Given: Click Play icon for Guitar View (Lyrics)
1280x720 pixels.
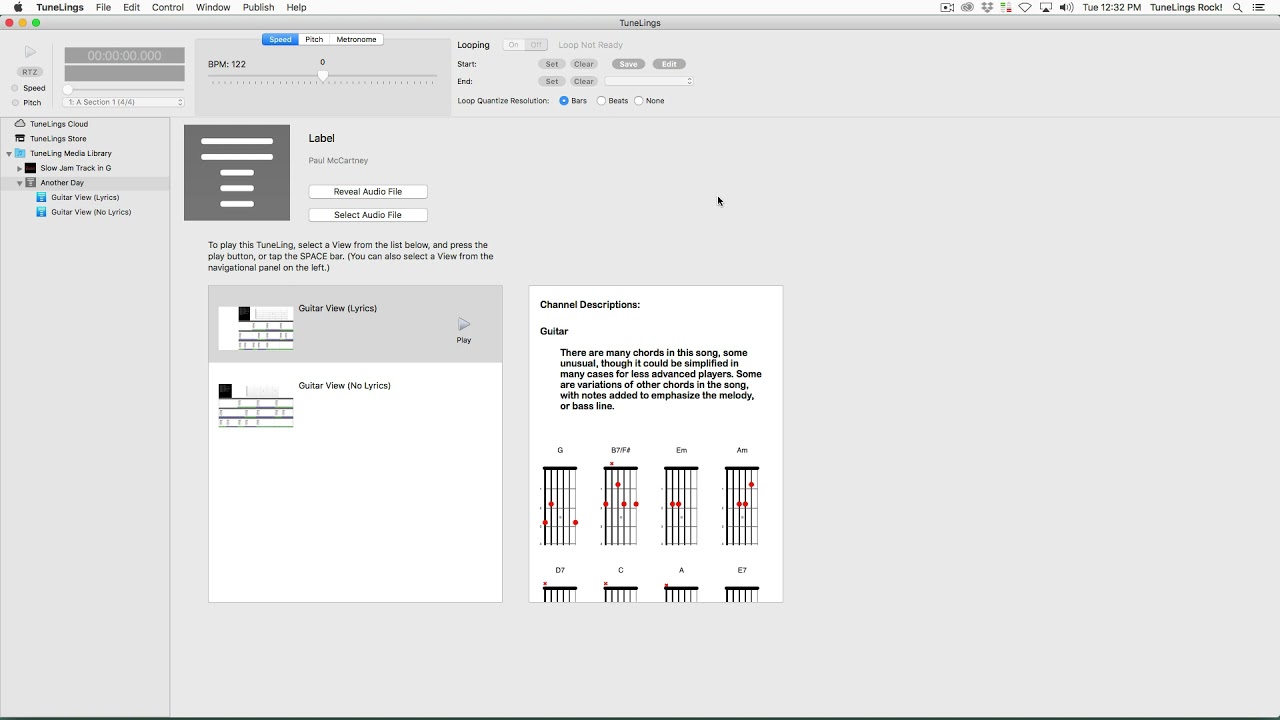Looking at the screenshot, I should pos(464,325).
